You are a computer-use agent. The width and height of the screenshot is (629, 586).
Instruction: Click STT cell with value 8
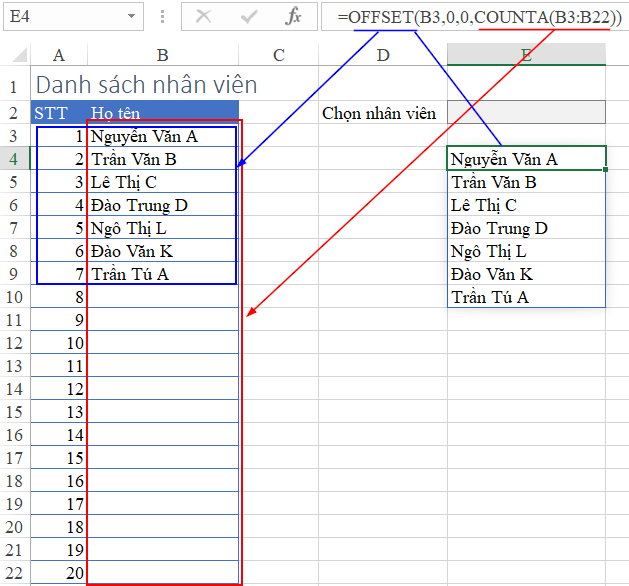[59, 297]
